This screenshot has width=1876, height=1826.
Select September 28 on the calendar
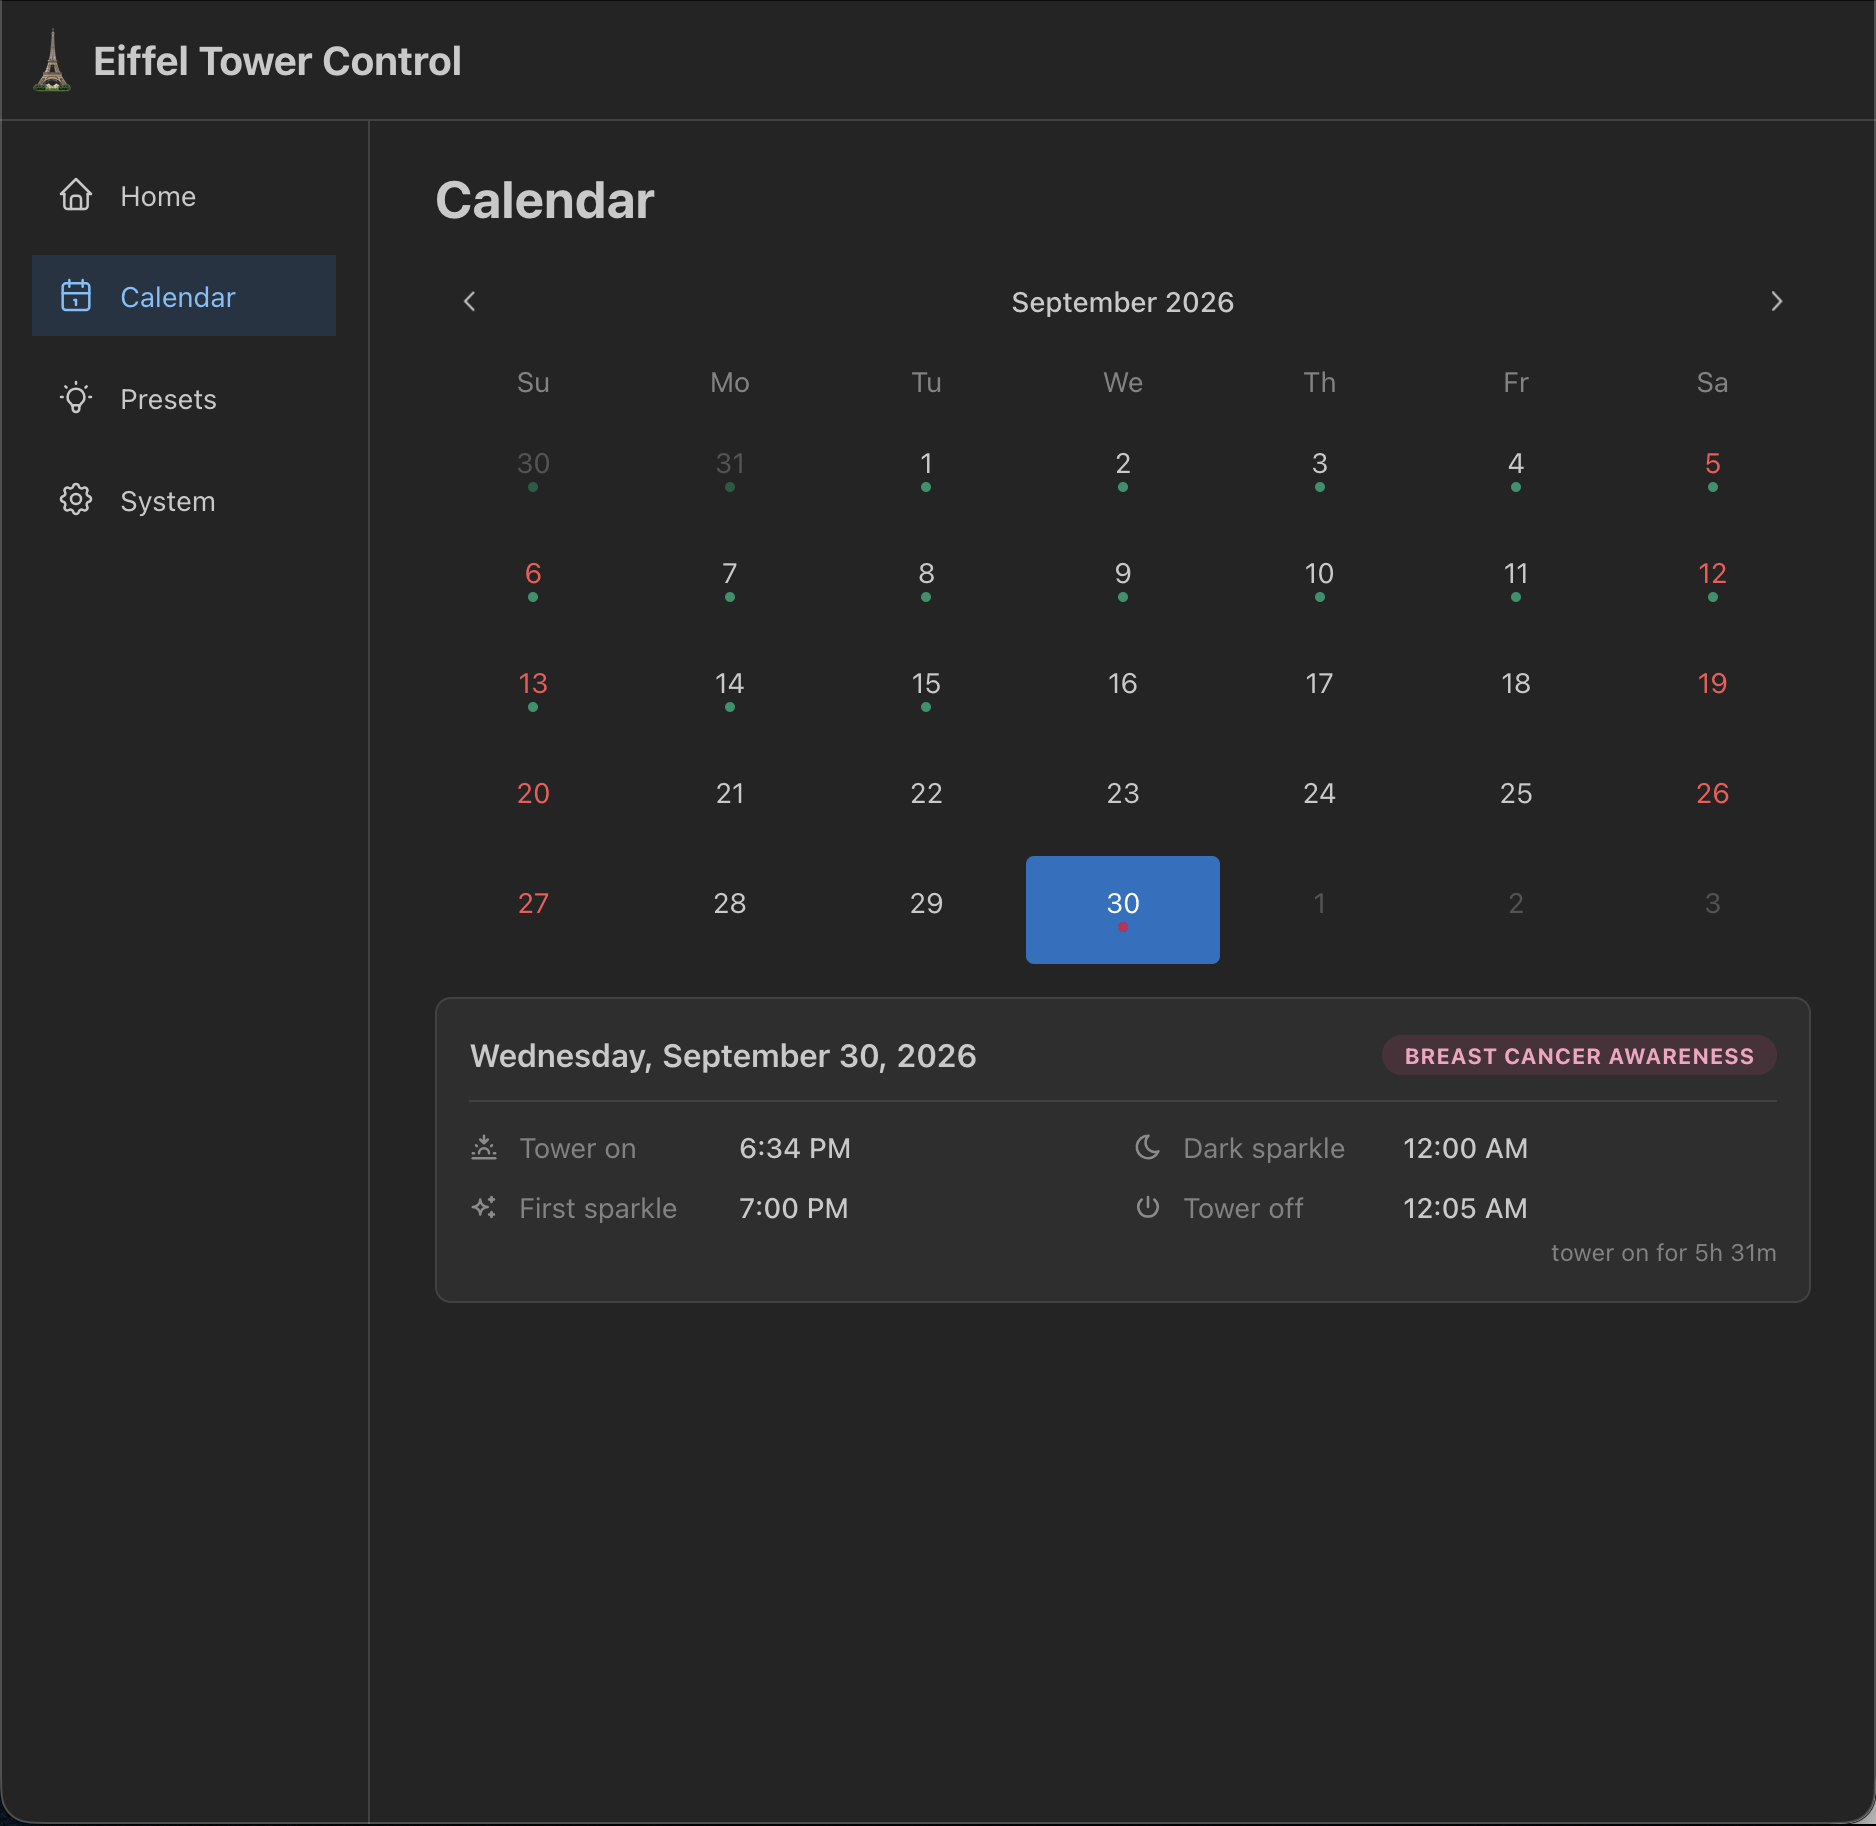click(730, 910)
